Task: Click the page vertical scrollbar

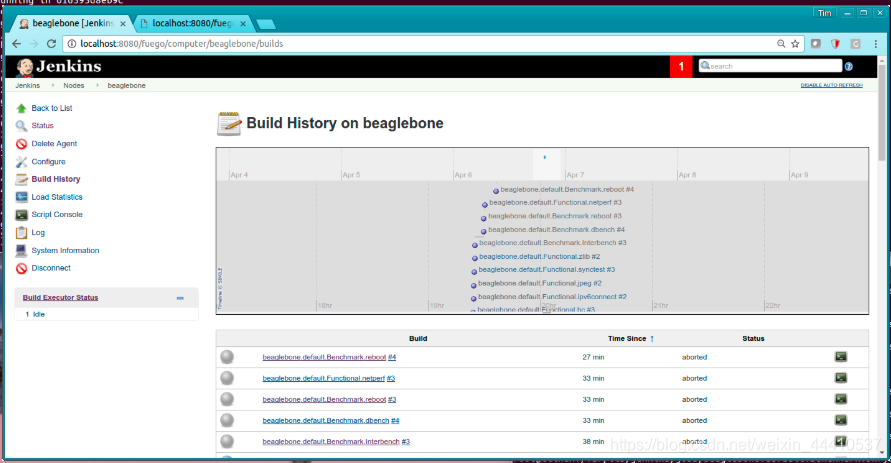Action: click(882, 114)
